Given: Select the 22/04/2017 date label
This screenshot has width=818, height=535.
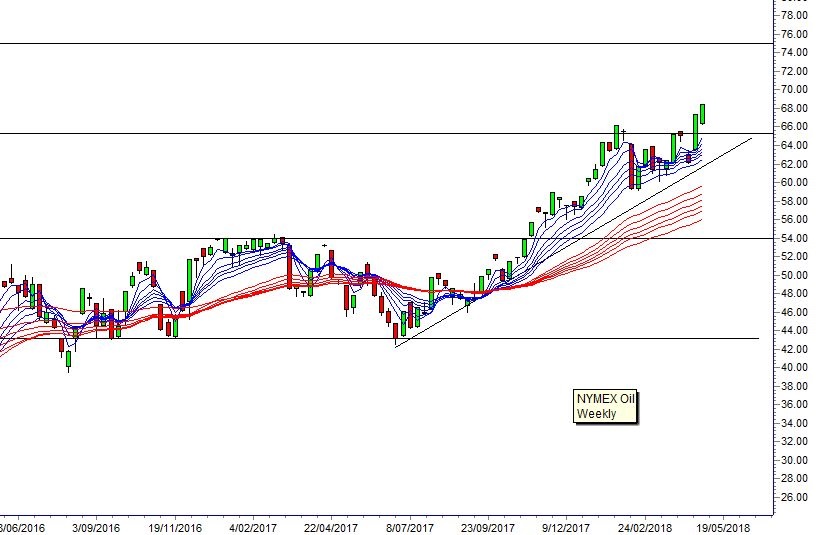Looking at the screenshot, I should tap(331, 528).
